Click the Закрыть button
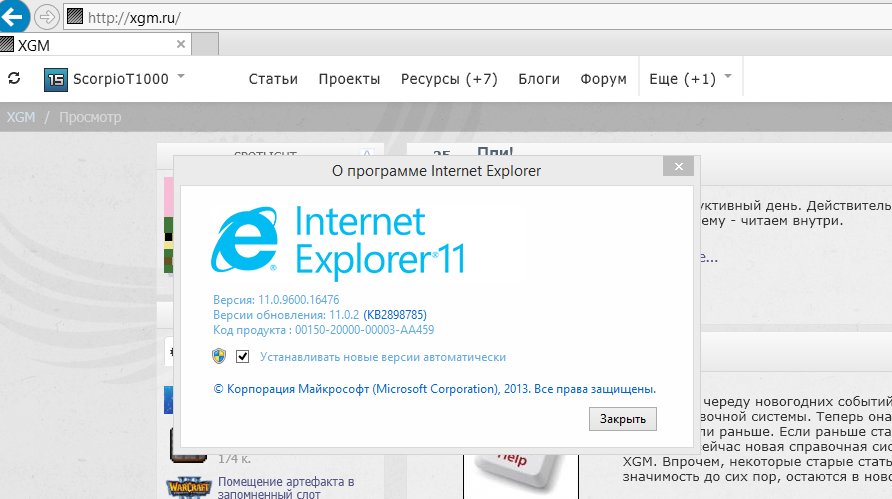This screenshot has width=892, height=499. (x=622, y=419)
